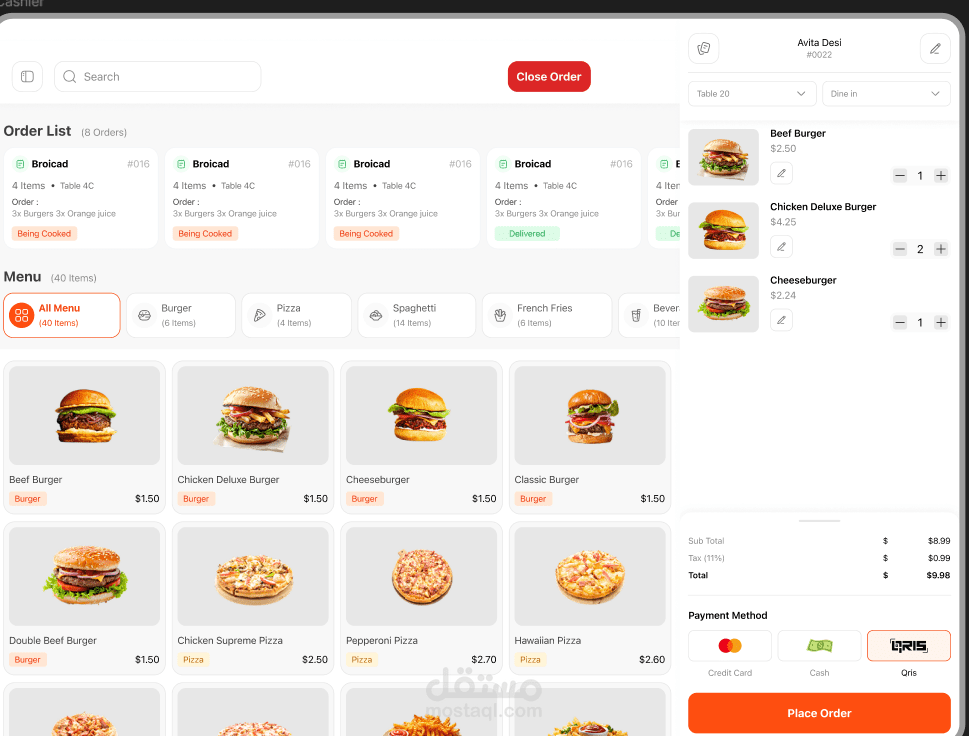Viewport: 969px width, 736px height.
Task: Click the Delivered status badge
Action: coord(527,234)
